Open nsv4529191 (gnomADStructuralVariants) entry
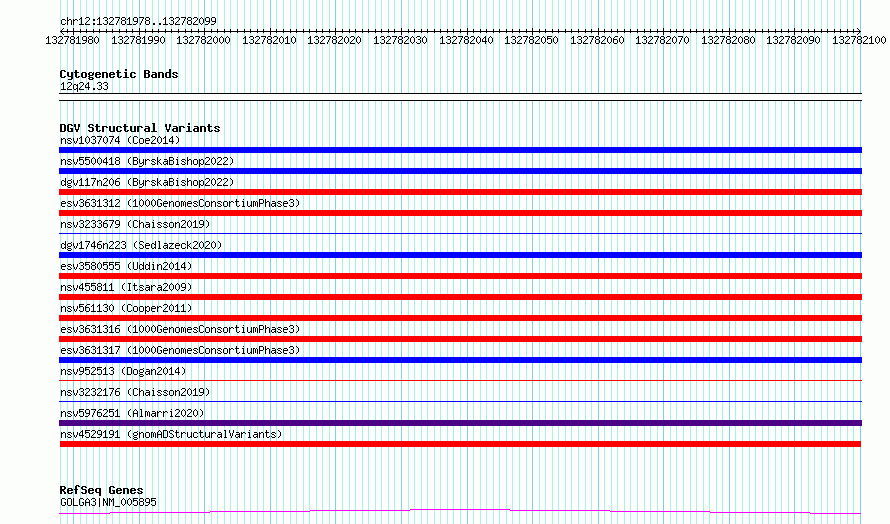 pos(171,434)
